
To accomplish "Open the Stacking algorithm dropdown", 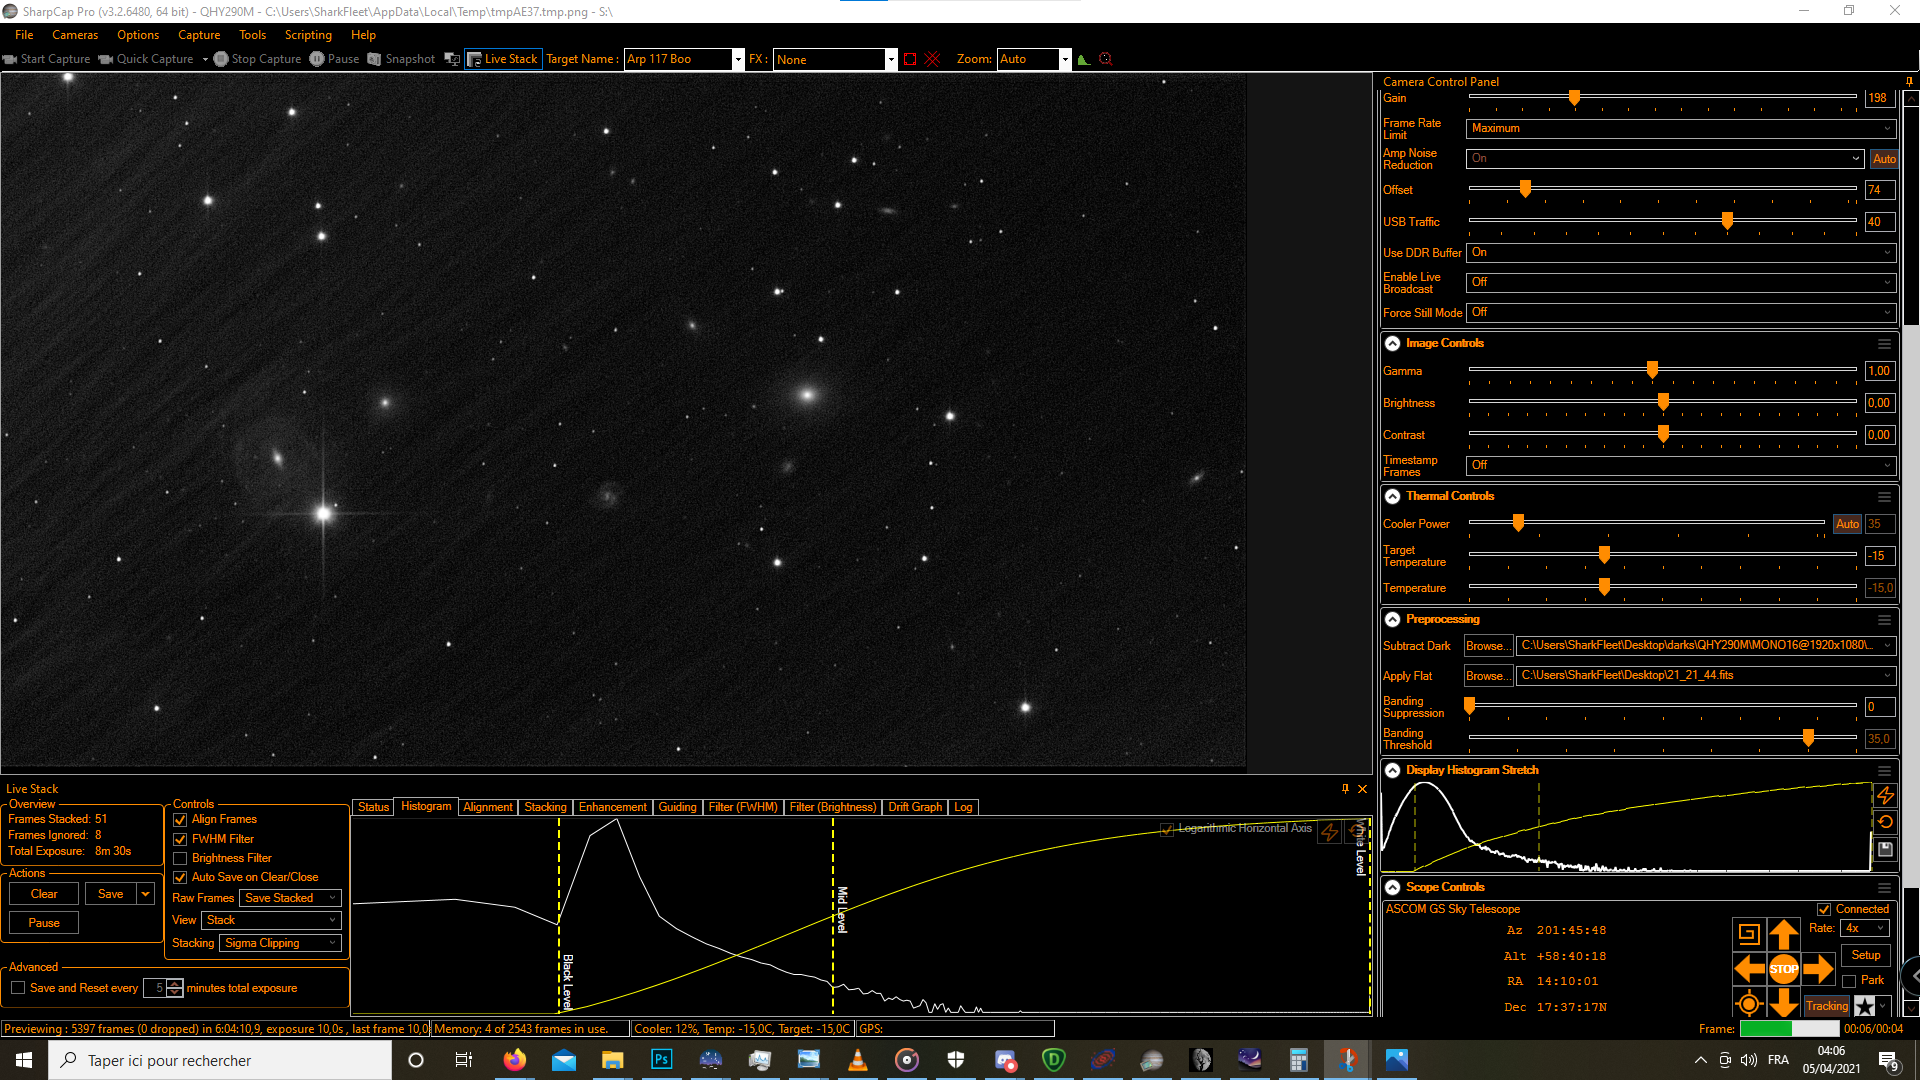I will pyautogui.click(x=280, y=943).
